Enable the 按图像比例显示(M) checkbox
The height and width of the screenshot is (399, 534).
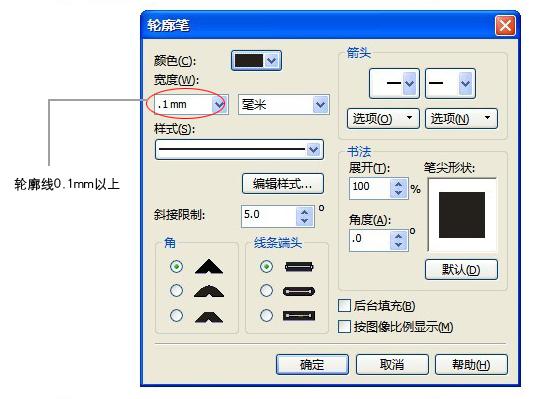click(x=344, y=326)
